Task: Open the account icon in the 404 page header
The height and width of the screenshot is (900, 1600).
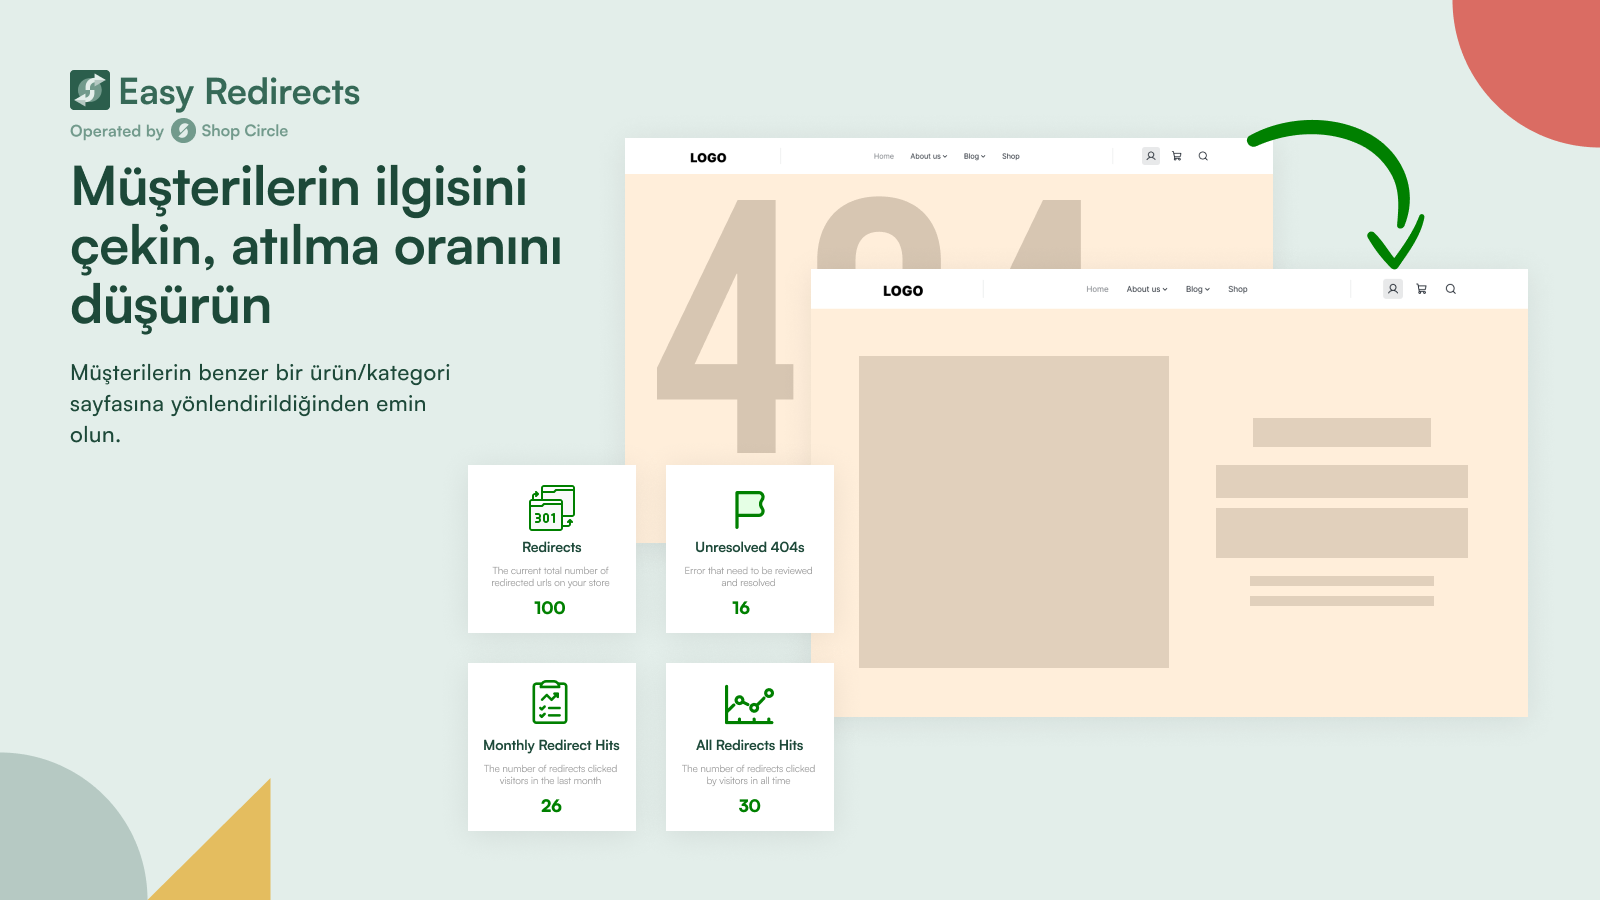Action: pos(1151,156)
